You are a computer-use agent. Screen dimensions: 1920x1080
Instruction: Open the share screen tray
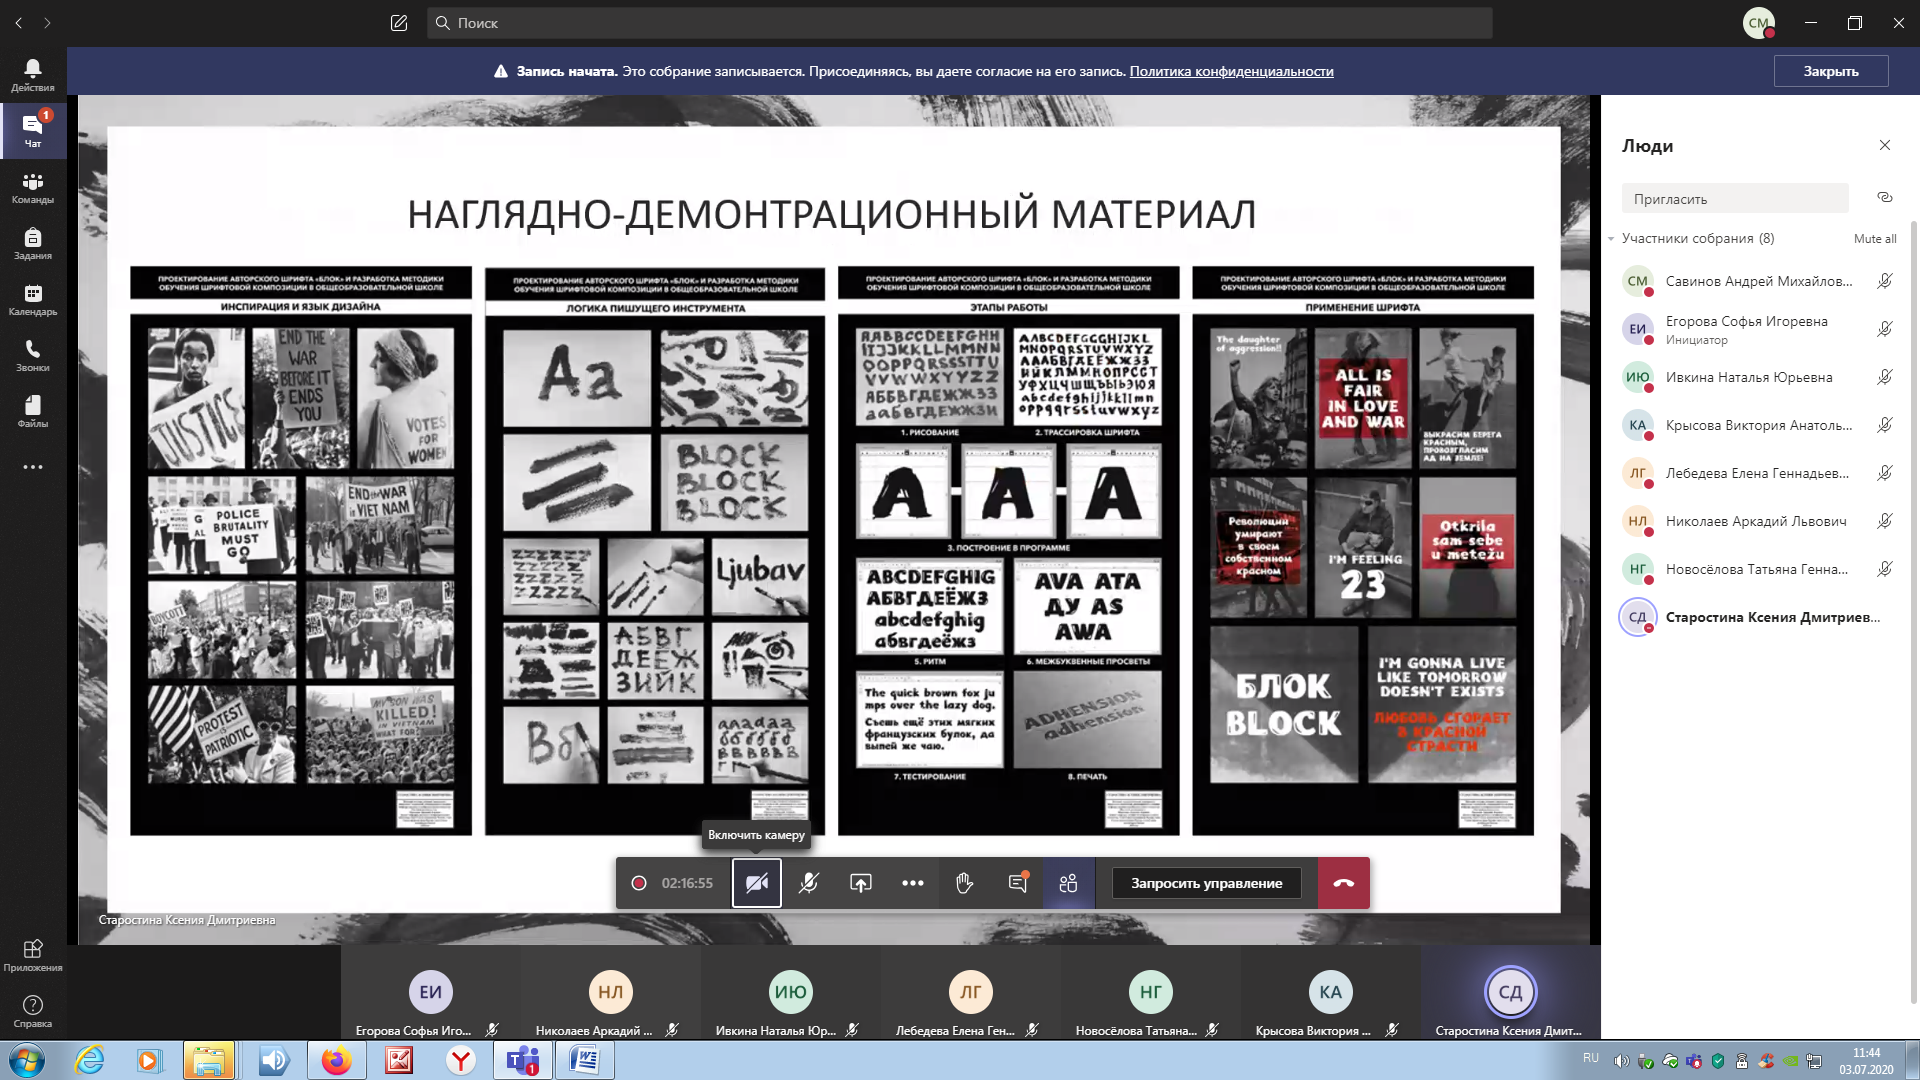pyautogui.click(x=861, y=883)
